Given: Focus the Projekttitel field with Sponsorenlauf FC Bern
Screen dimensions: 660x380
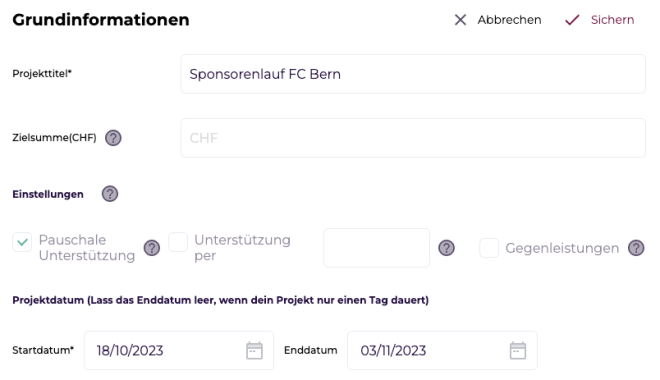Looking at the screenshot, I should [x=413, y=74].
